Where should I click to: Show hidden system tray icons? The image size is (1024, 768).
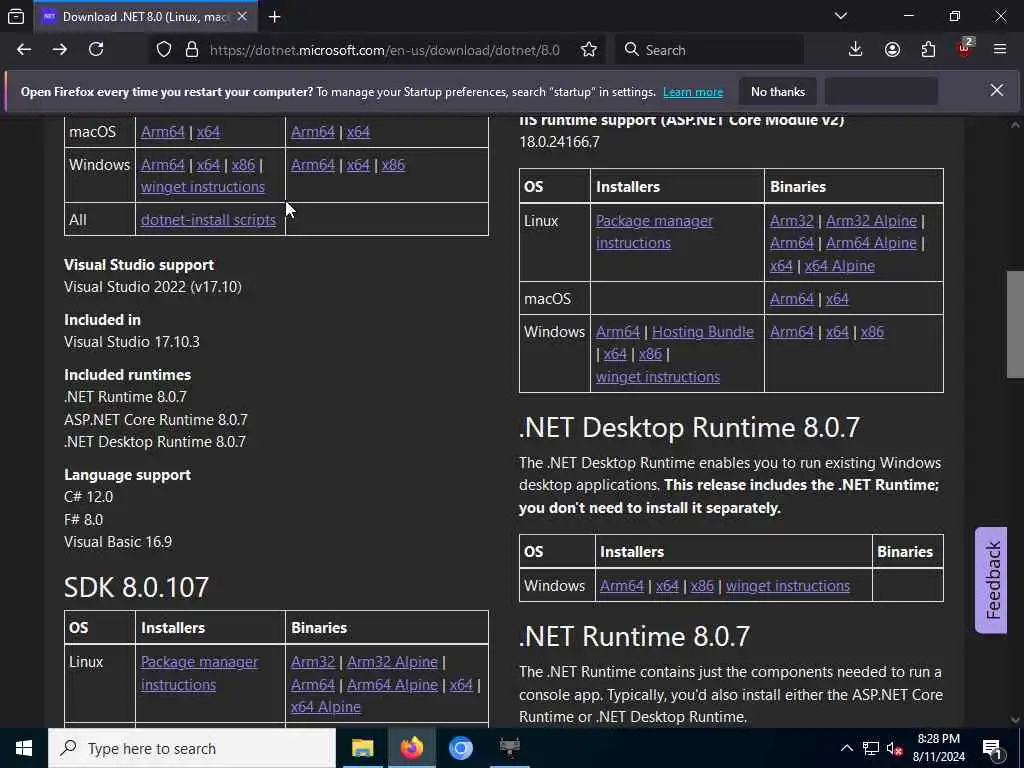click(x=846, y=748)
